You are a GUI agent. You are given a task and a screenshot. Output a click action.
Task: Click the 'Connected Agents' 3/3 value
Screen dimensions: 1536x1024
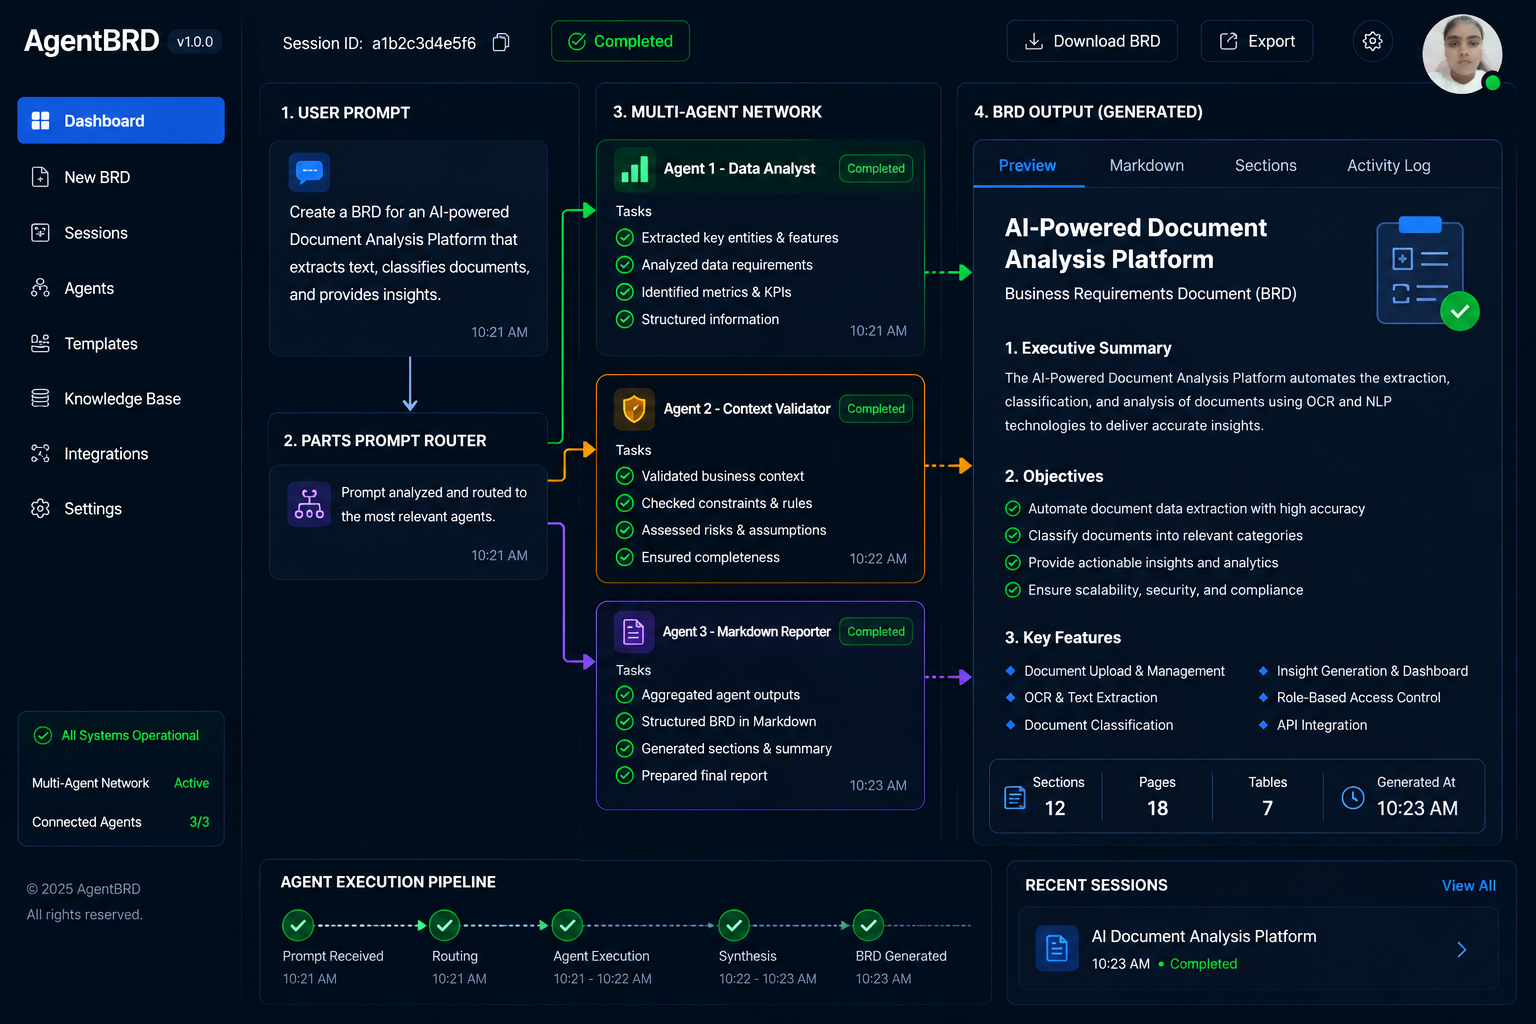pyautogui.click(x=199, y=822)
